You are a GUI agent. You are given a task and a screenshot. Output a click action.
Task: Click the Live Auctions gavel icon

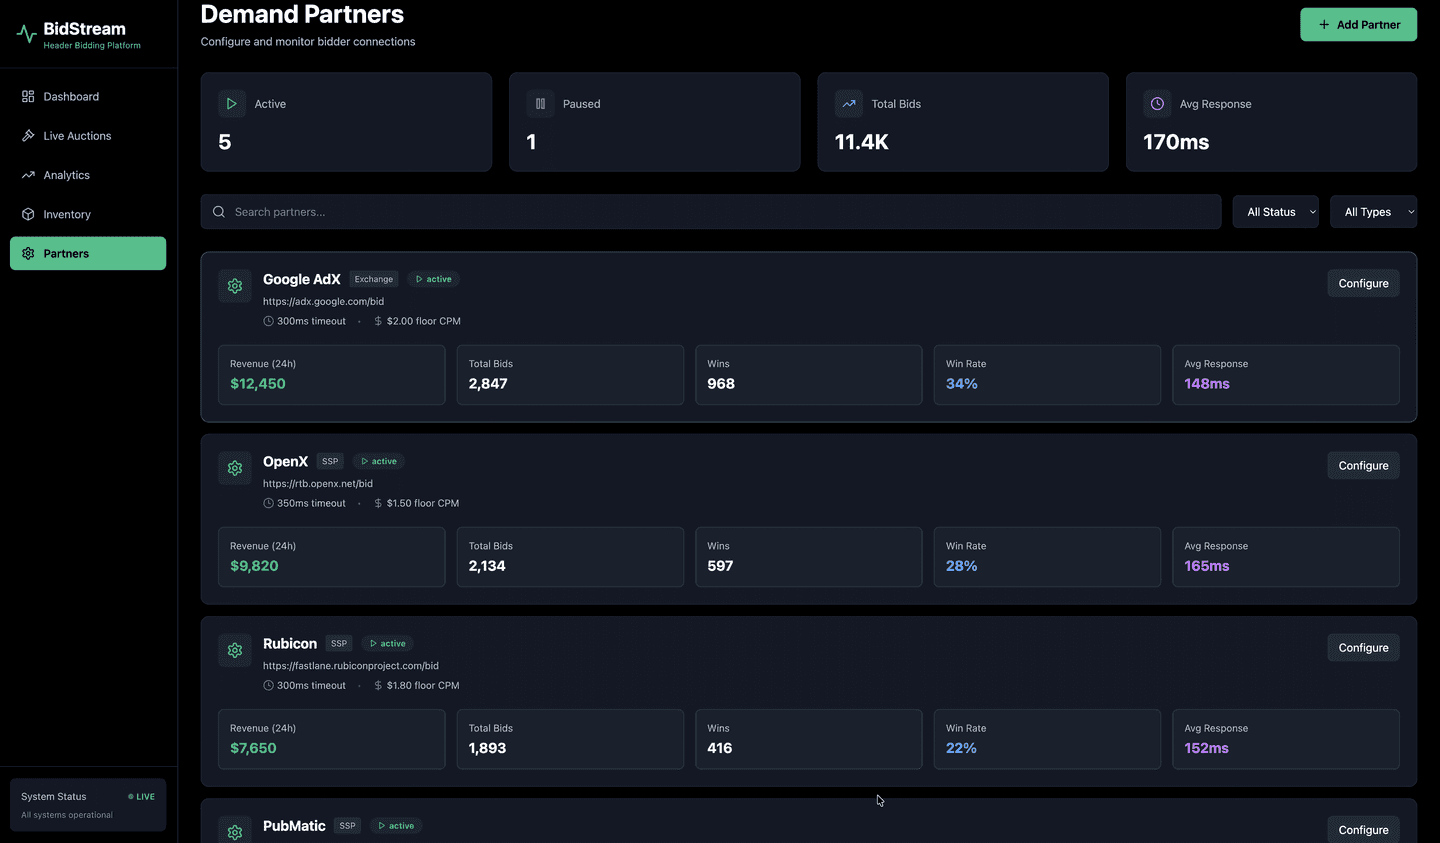tap(28, 135)
